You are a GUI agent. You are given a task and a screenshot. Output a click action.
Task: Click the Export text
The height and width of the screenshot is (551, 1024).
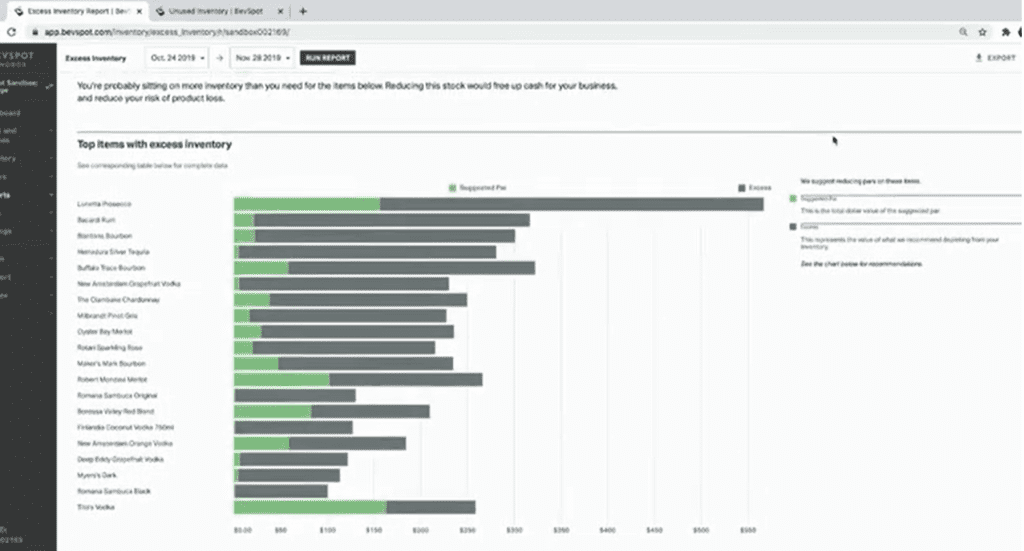[x=1001, y=58]
